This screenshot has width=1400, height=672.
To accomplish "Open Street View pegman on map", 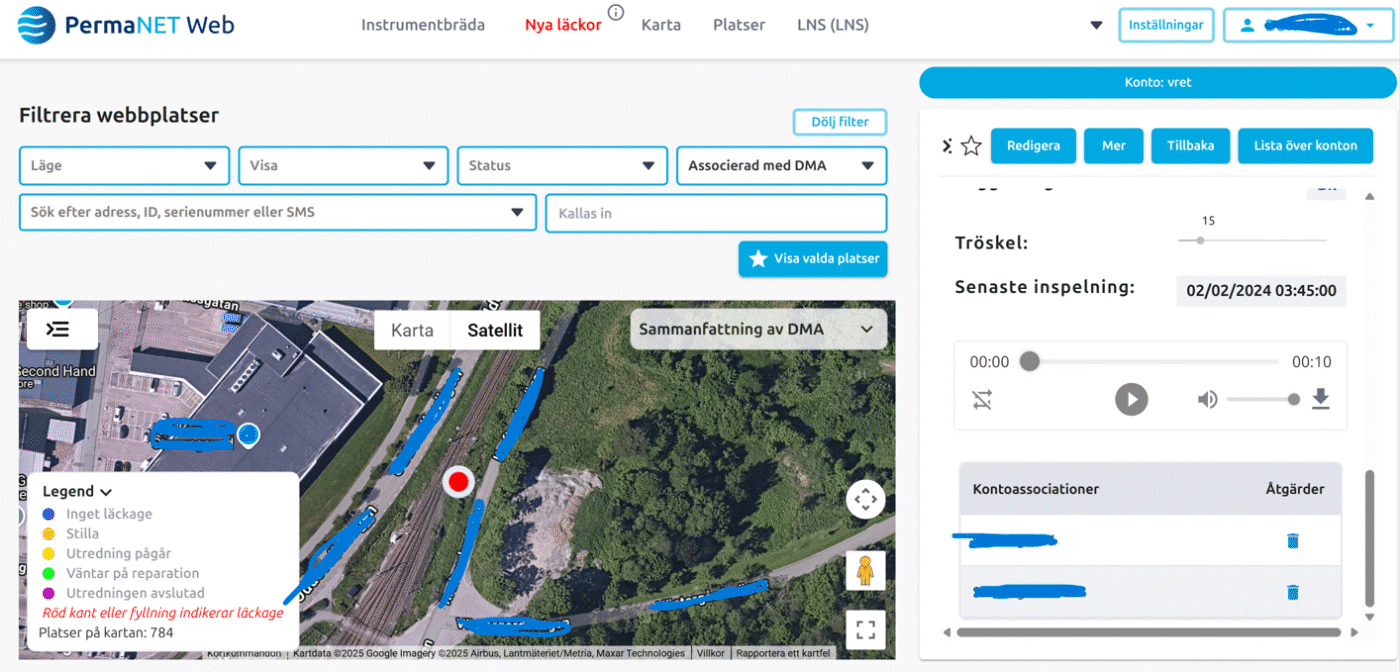I will coord(865,571).
